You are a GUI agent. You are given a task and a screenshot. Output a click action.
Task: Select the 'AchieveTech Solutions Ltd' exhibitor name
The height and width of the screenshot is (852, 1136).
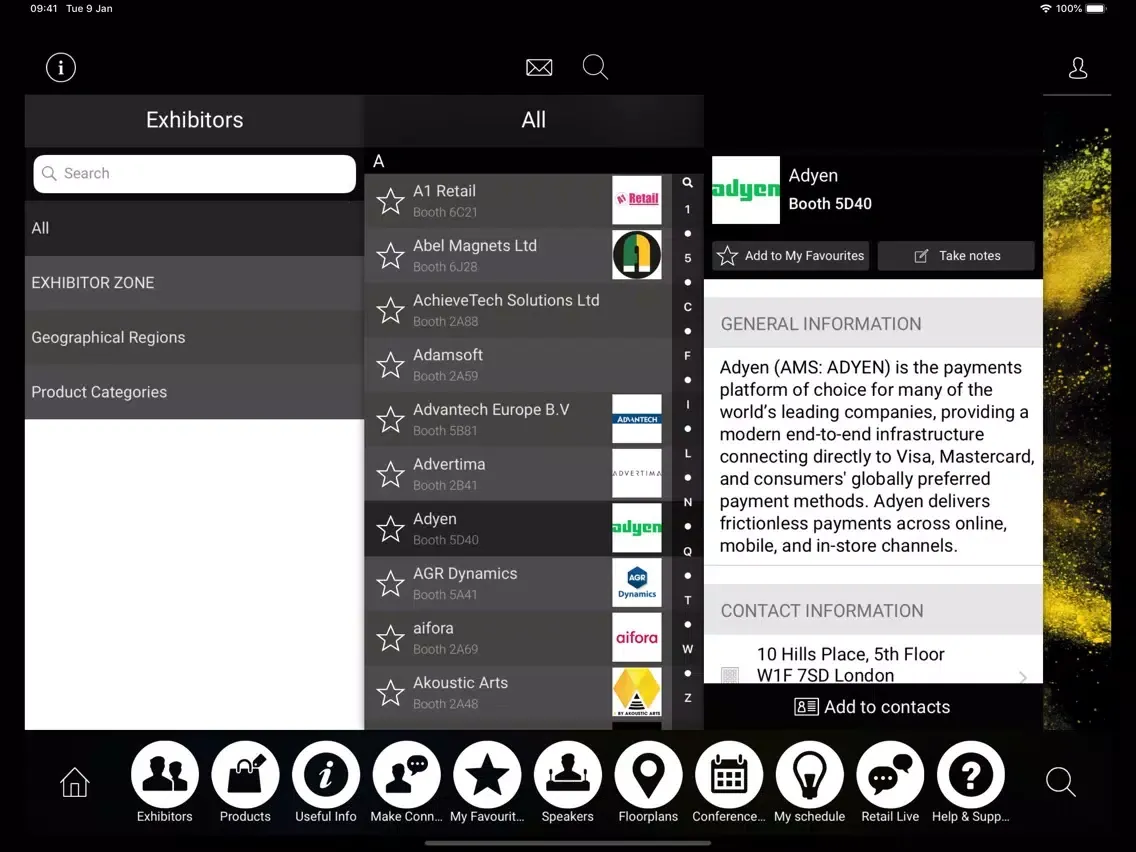tap(506, 300)
